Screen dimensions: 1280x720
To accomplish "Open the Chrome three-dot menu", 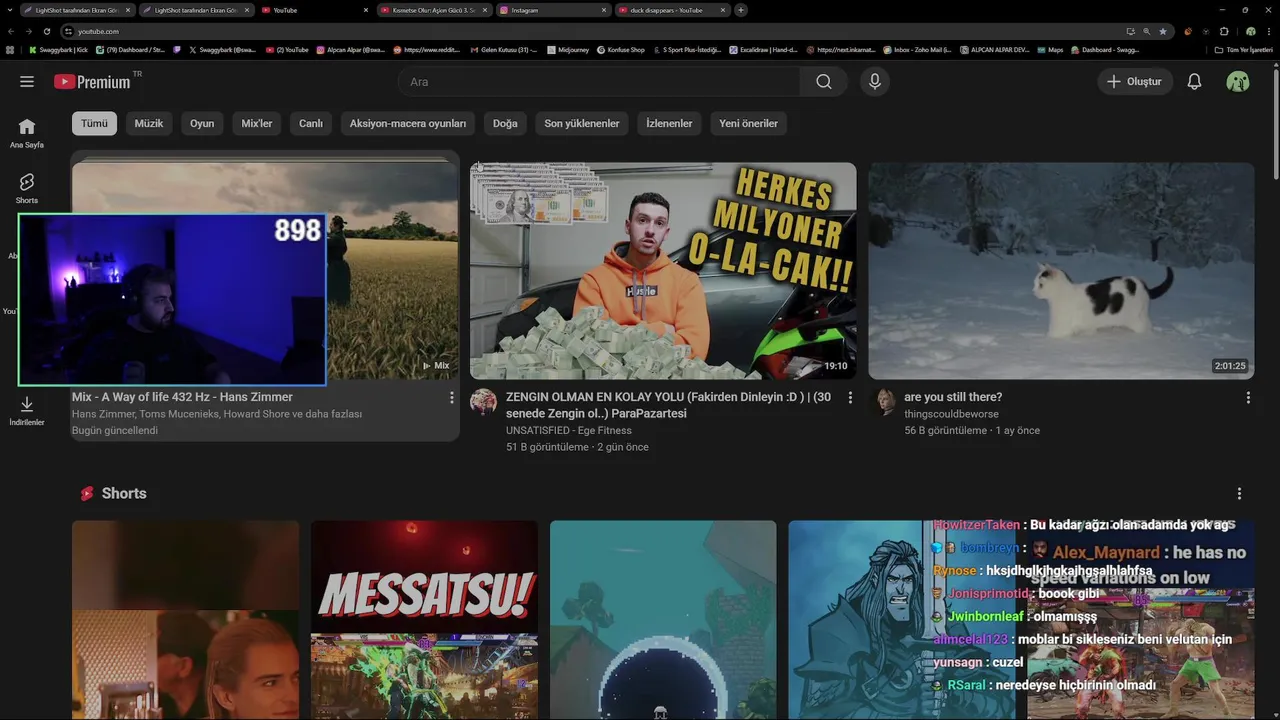I will (1268, 31).
